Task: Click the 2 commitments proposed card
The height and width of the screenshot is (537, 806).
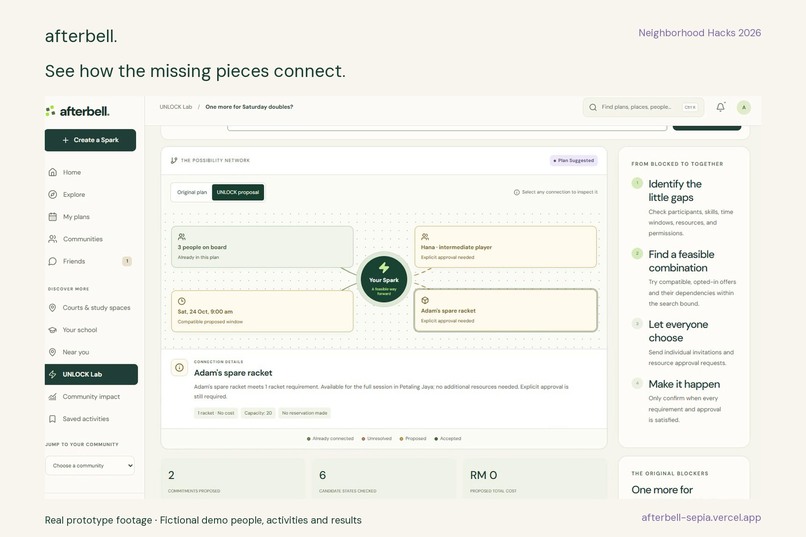Action: (233, 479)
